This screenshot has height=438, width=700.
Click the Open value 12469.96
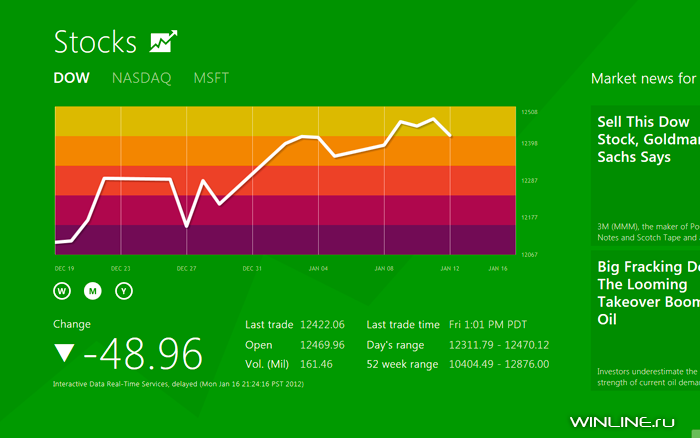click(x=322, y=345)
